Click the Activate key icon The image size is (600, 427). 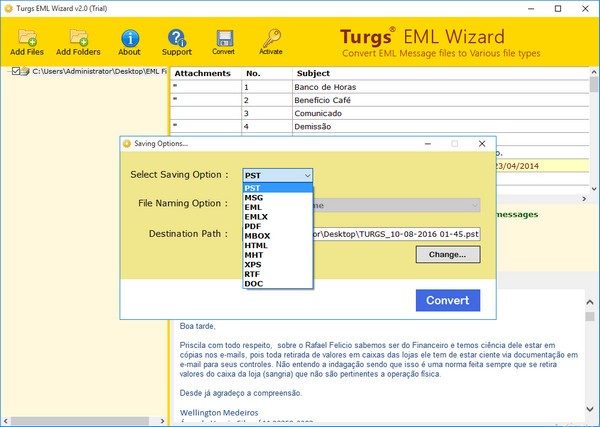[x=272, y=38]
